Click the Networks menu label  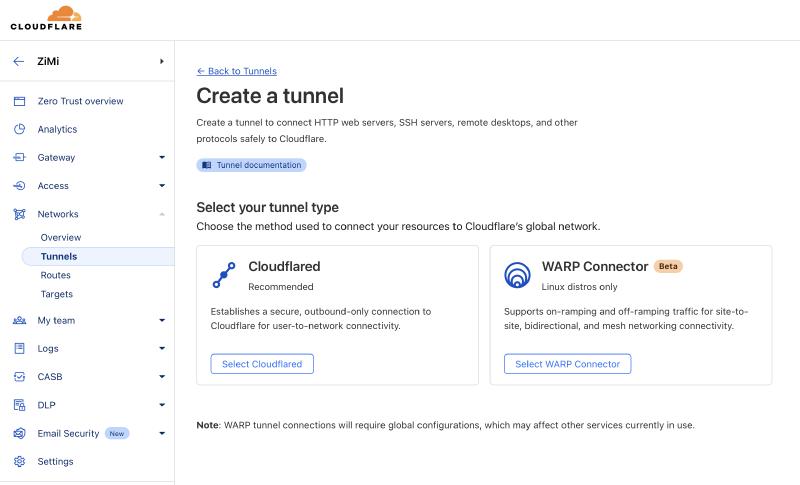58,214
